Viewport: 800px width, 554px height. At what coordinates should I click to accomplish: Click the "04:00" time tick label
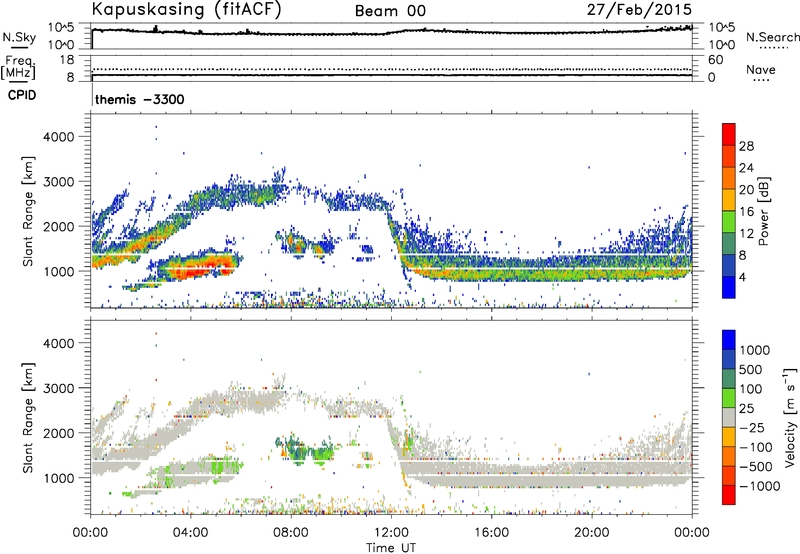pyautogui.click(x=191, y=533)
